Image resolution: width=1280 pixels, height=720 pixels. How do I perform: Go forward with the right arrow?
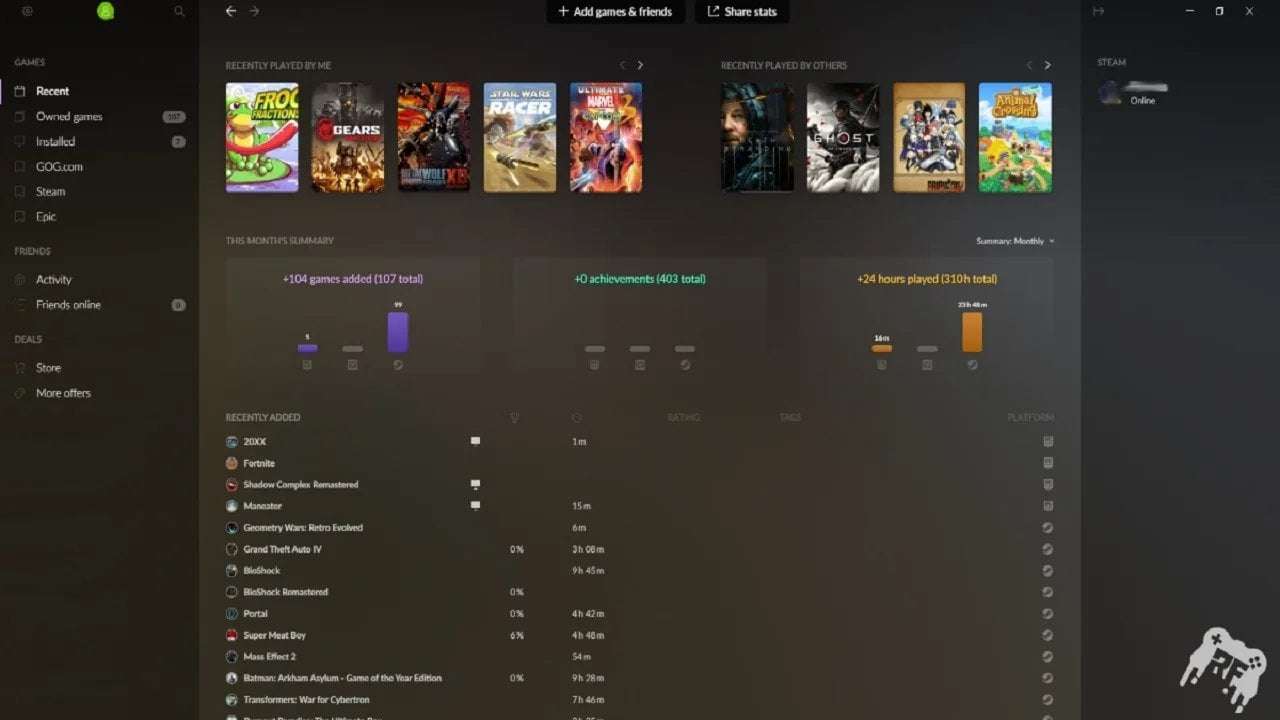click(254, 11)
